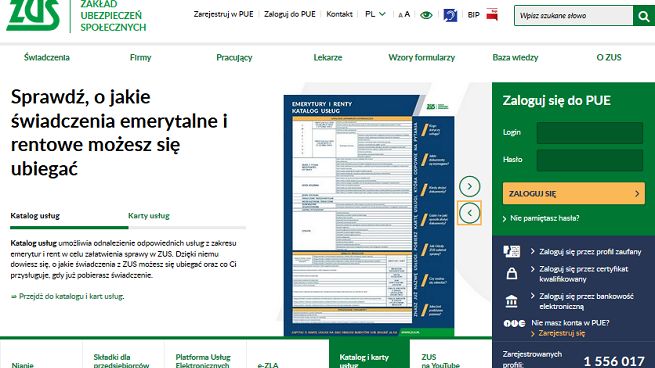Open the PL language dropdown
Image resolution: width=655 pixels, height=368 pixels.
pyautogui.click(x=375, y=14)
